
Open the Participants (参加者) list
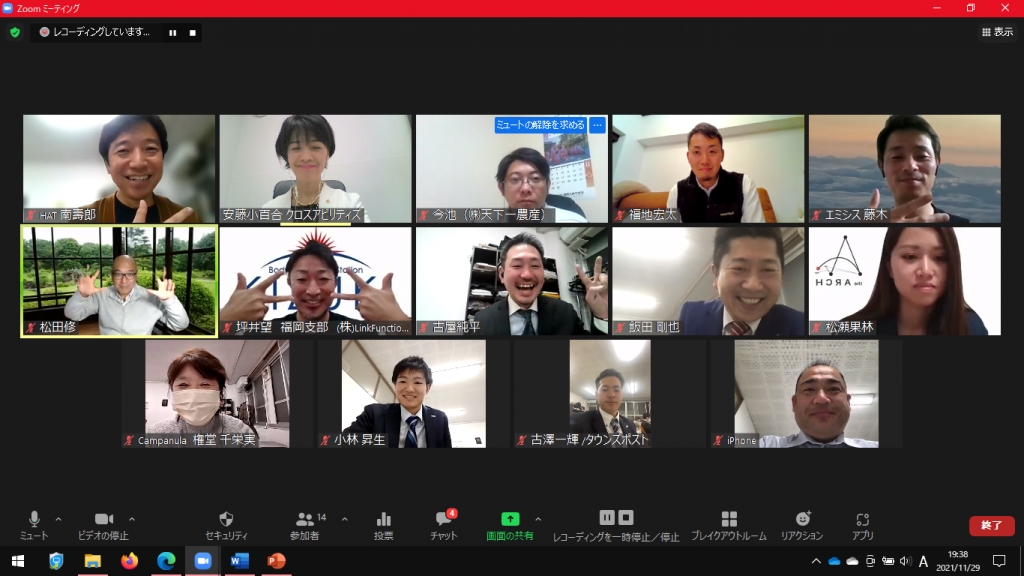tap(305, 524)
